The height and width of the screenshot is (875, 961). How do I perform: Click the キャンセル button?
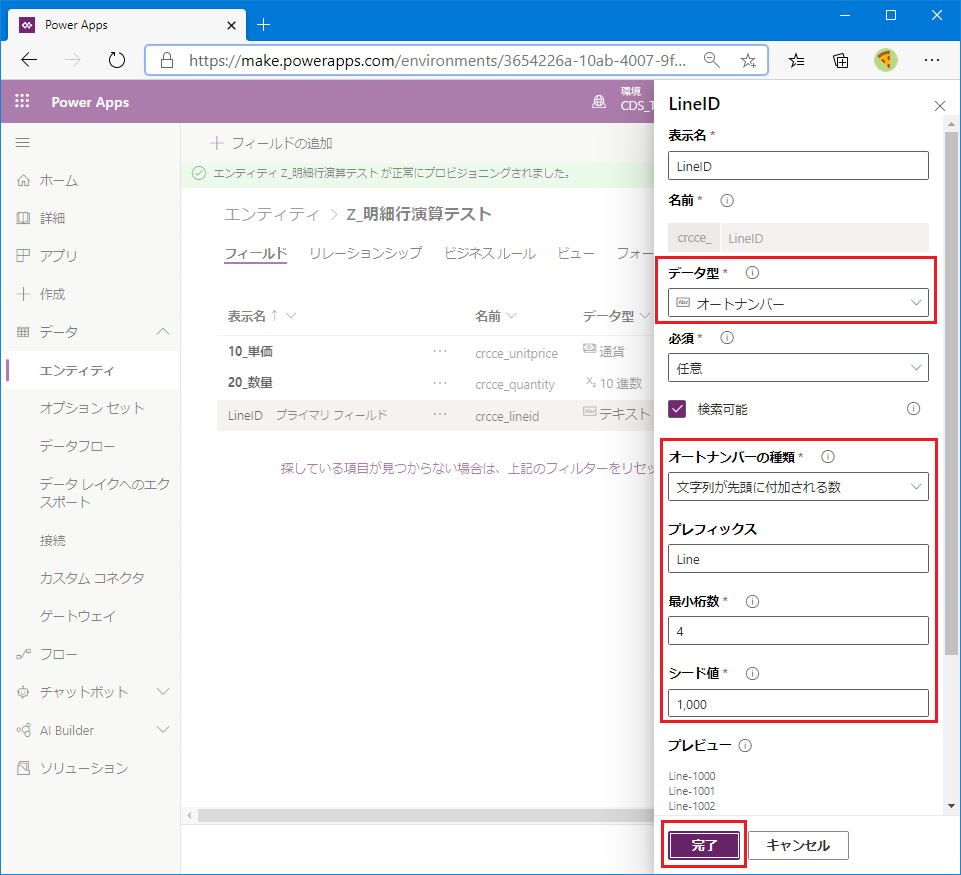tap(798, 845)
